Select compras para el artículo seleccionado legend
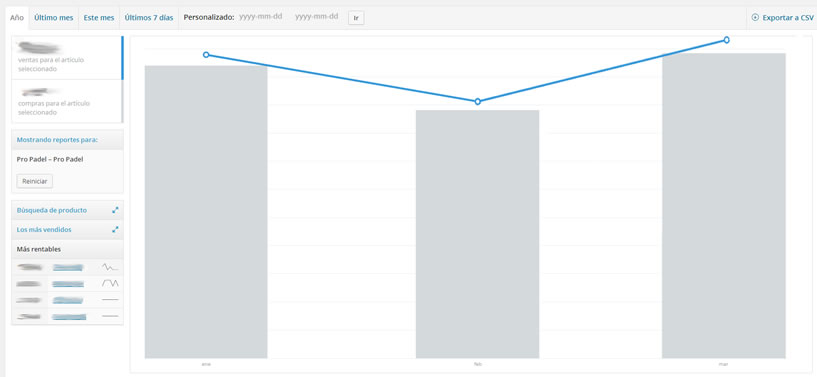 coord(66,102)
